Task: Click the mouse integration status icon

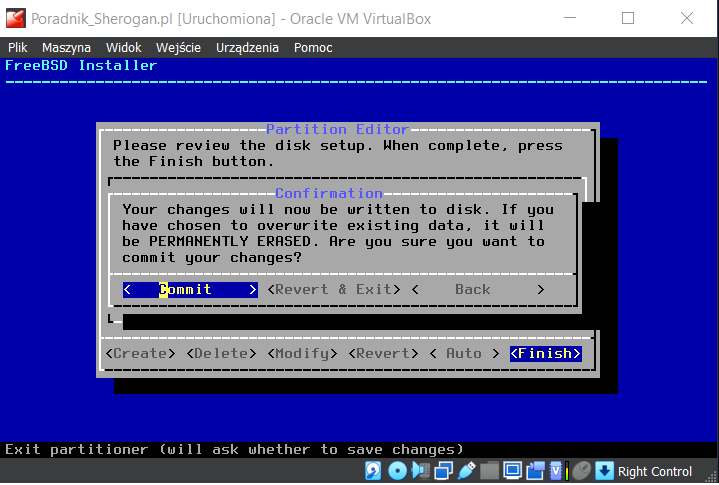Action: coord(581,471)
